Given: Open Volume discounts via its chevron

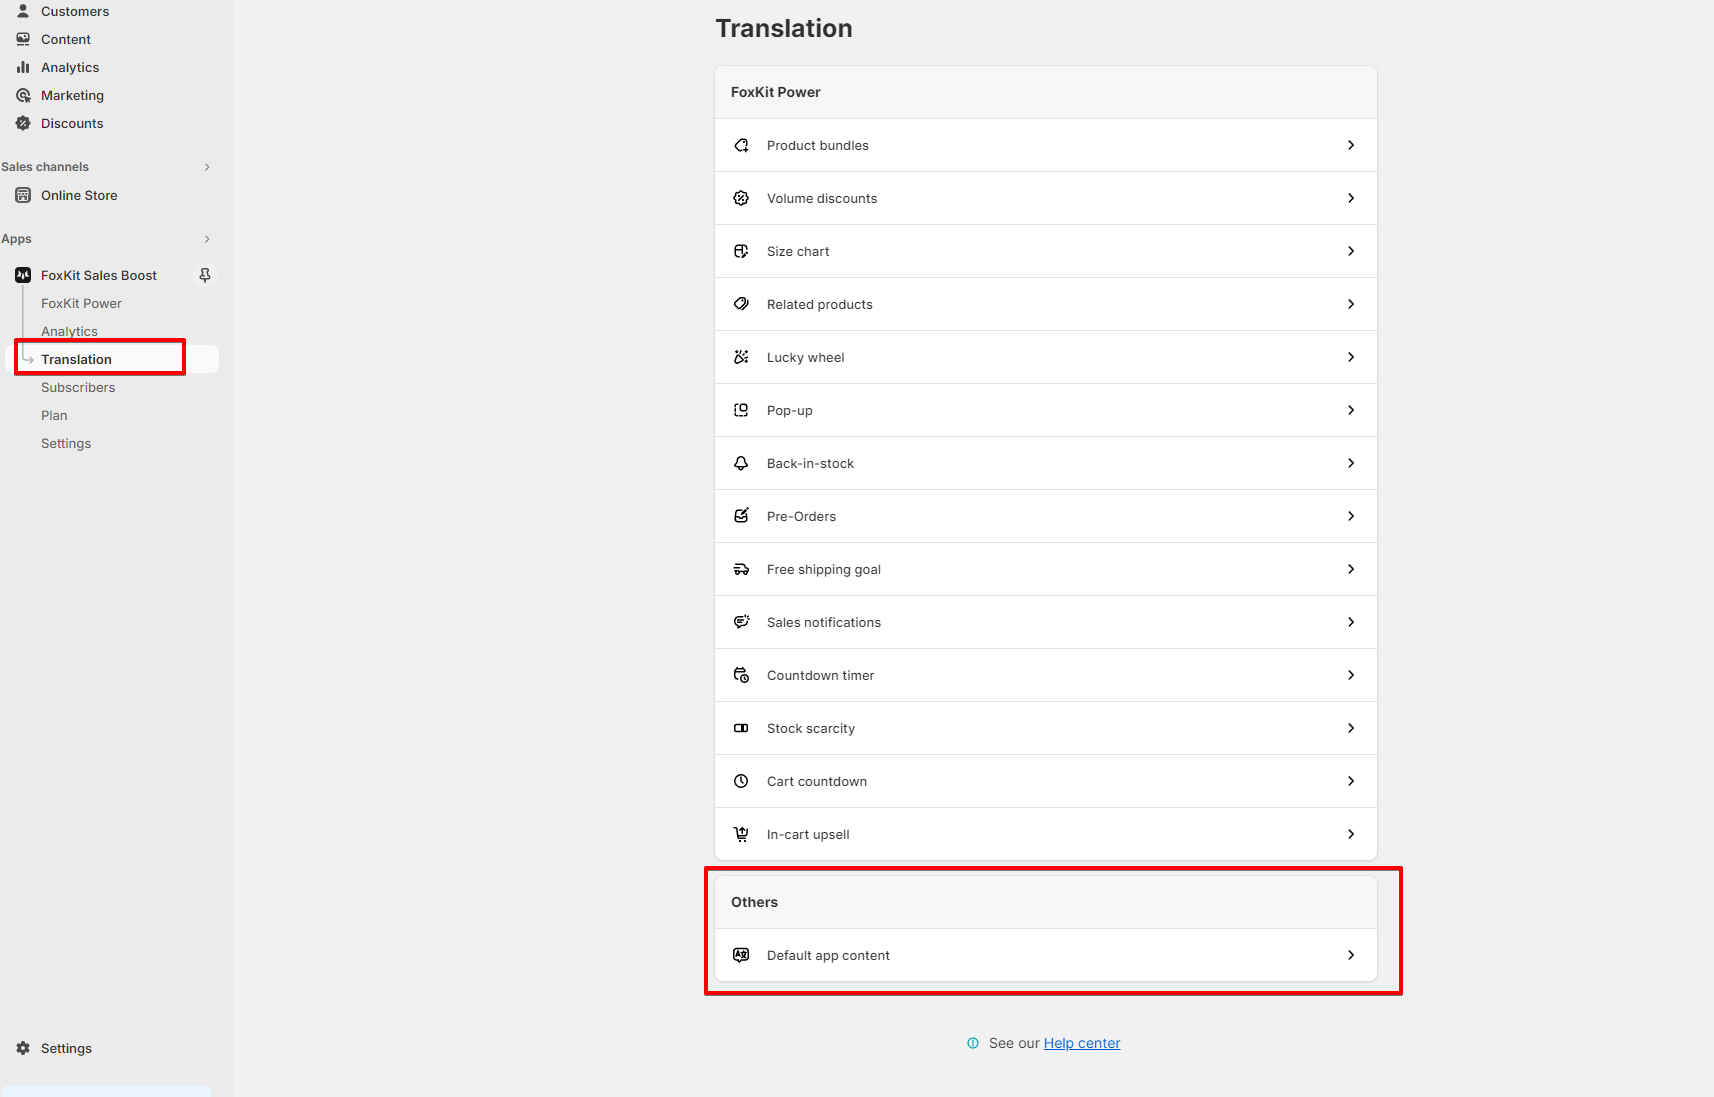Looking at the screenshot, I should (1351, 198).
